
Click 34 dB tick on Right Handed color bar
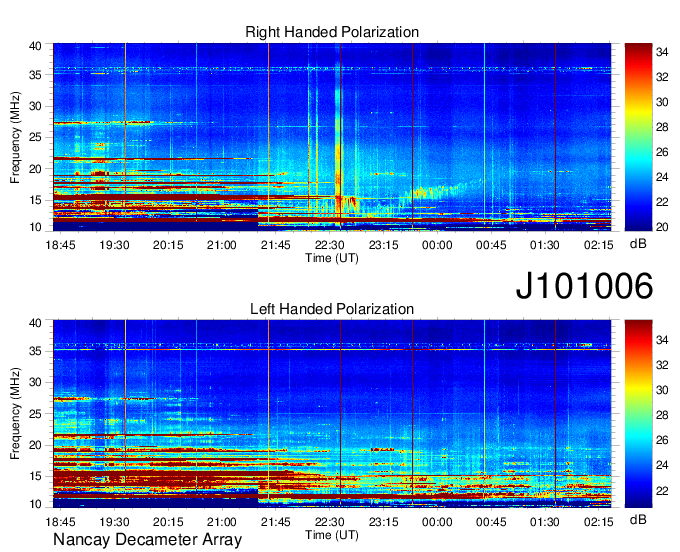pos(662,52)
